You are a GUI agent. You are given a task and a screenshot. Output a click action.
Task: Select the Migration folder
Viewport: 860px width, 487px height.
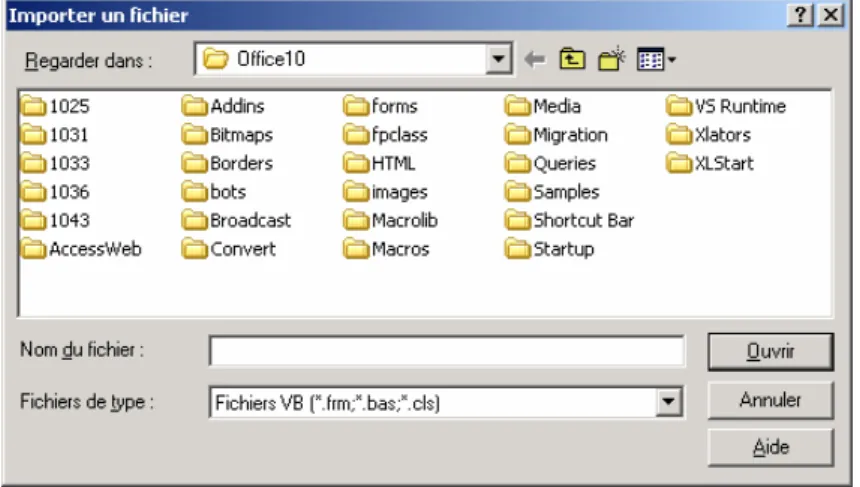pyautogui.click(x=557, y=135)
